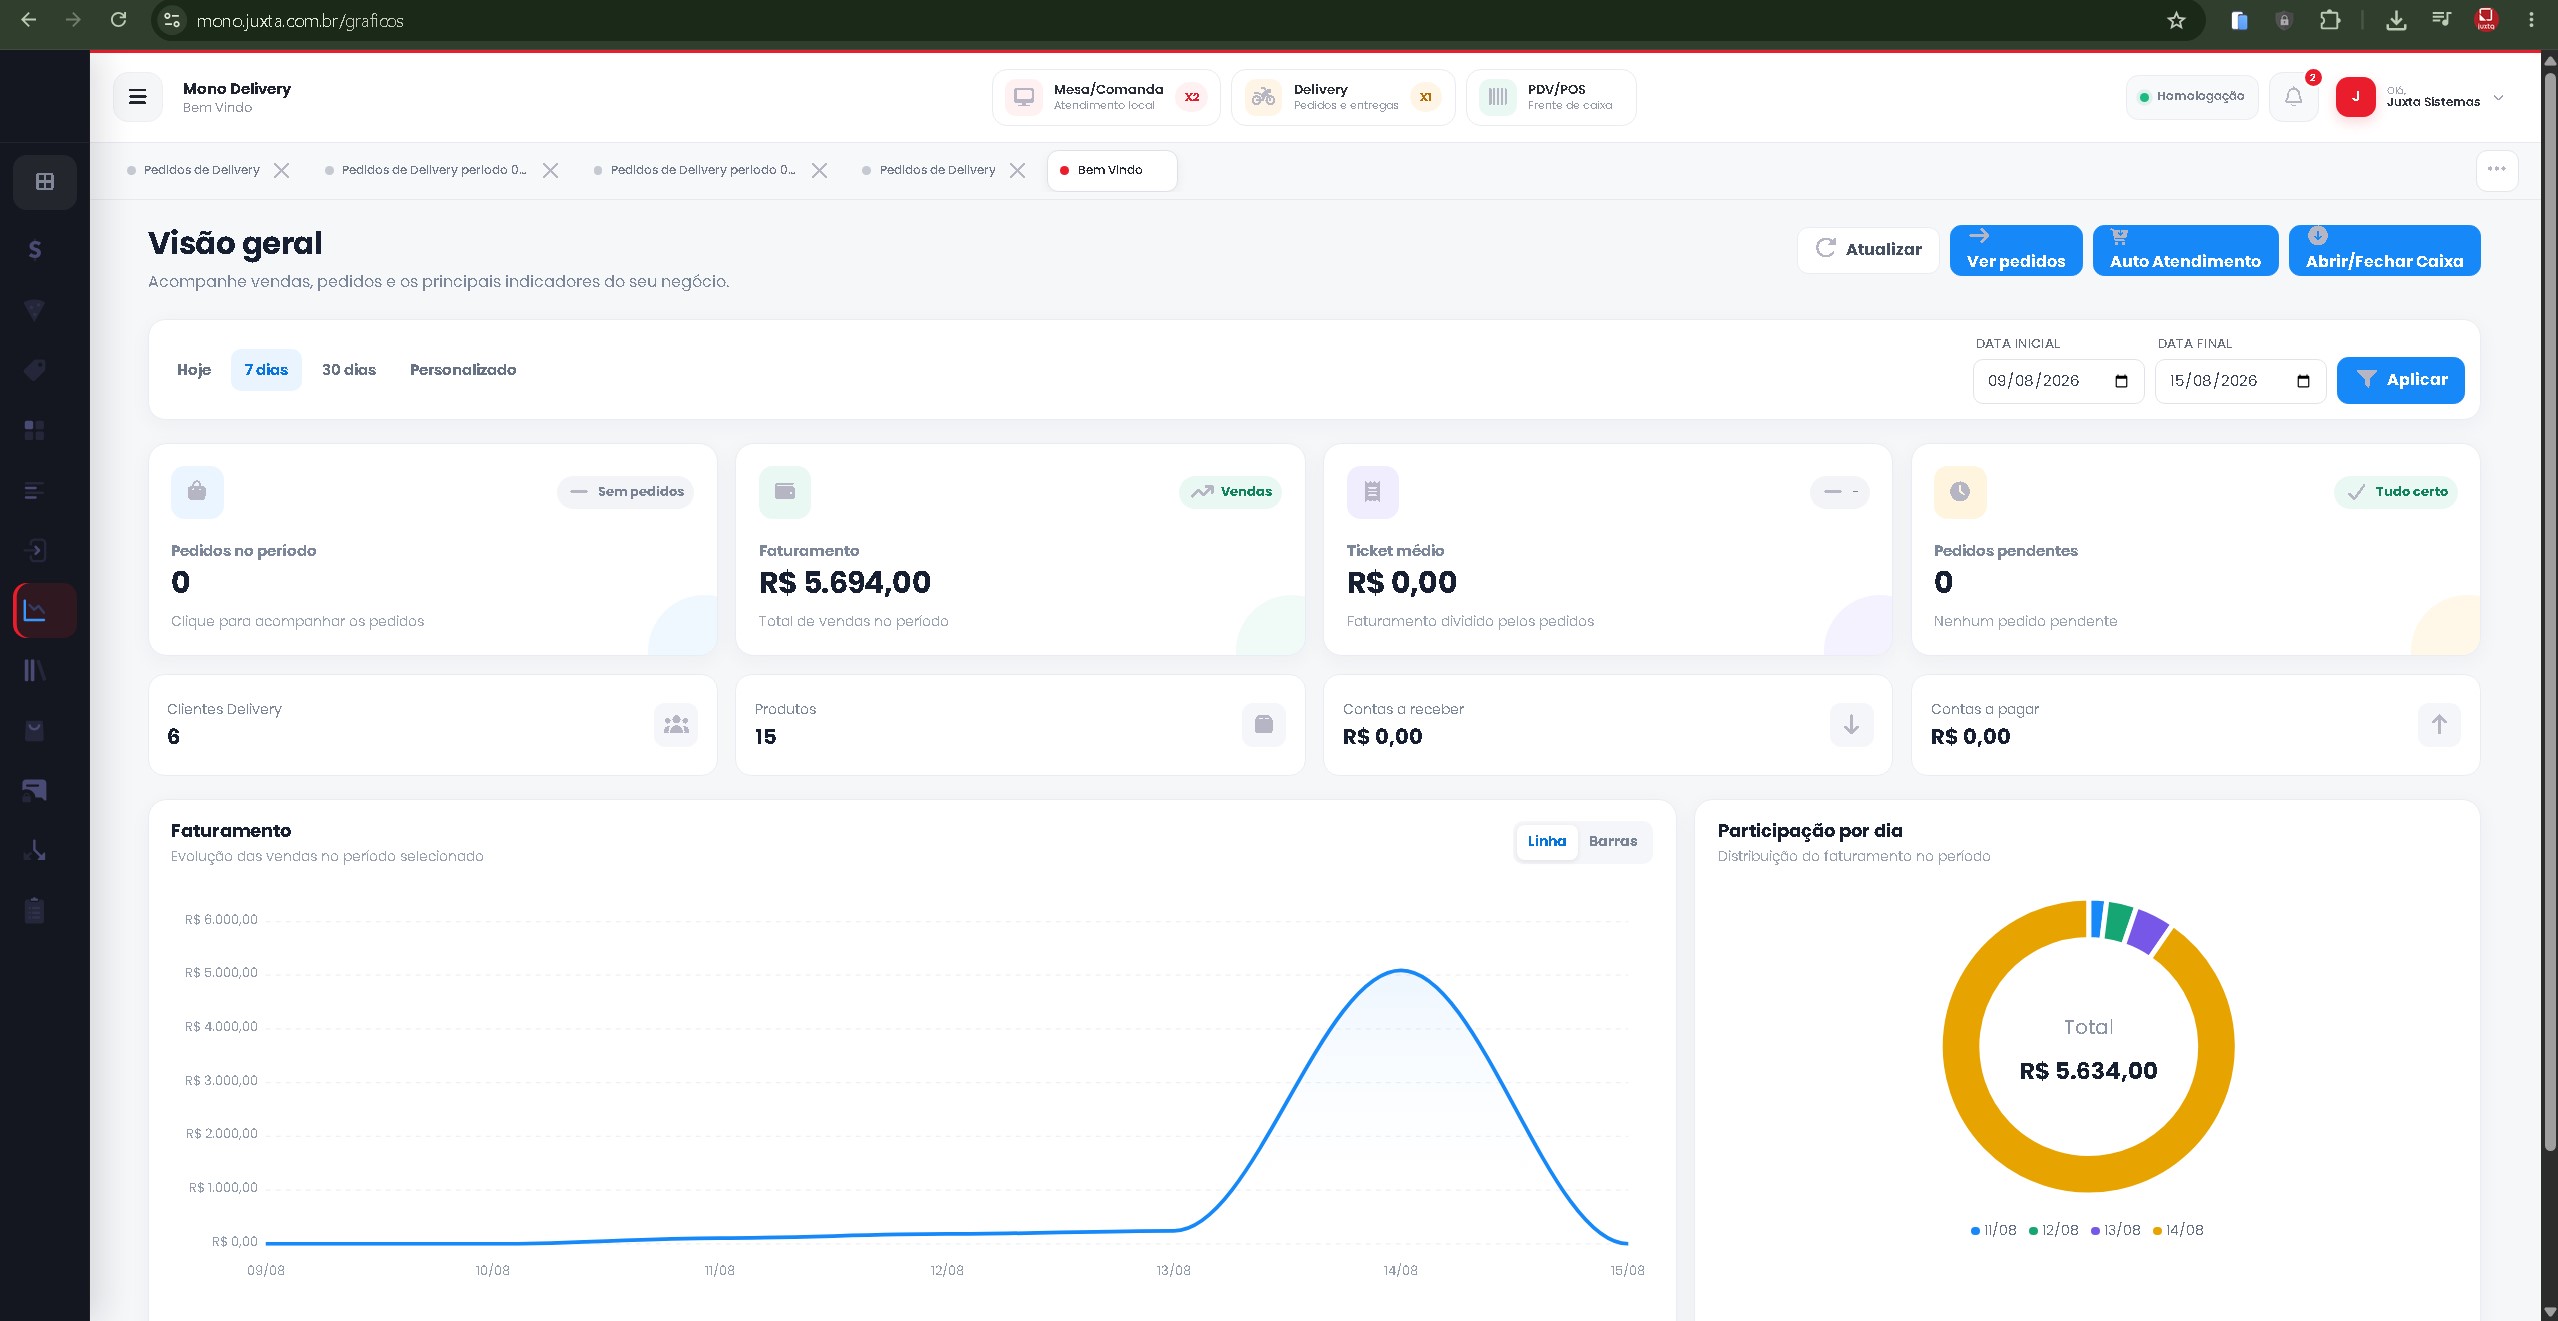2558x1321 pixels.
Task: Close the last Pedidos de Delivery tab
Action: click(1018, 171)
